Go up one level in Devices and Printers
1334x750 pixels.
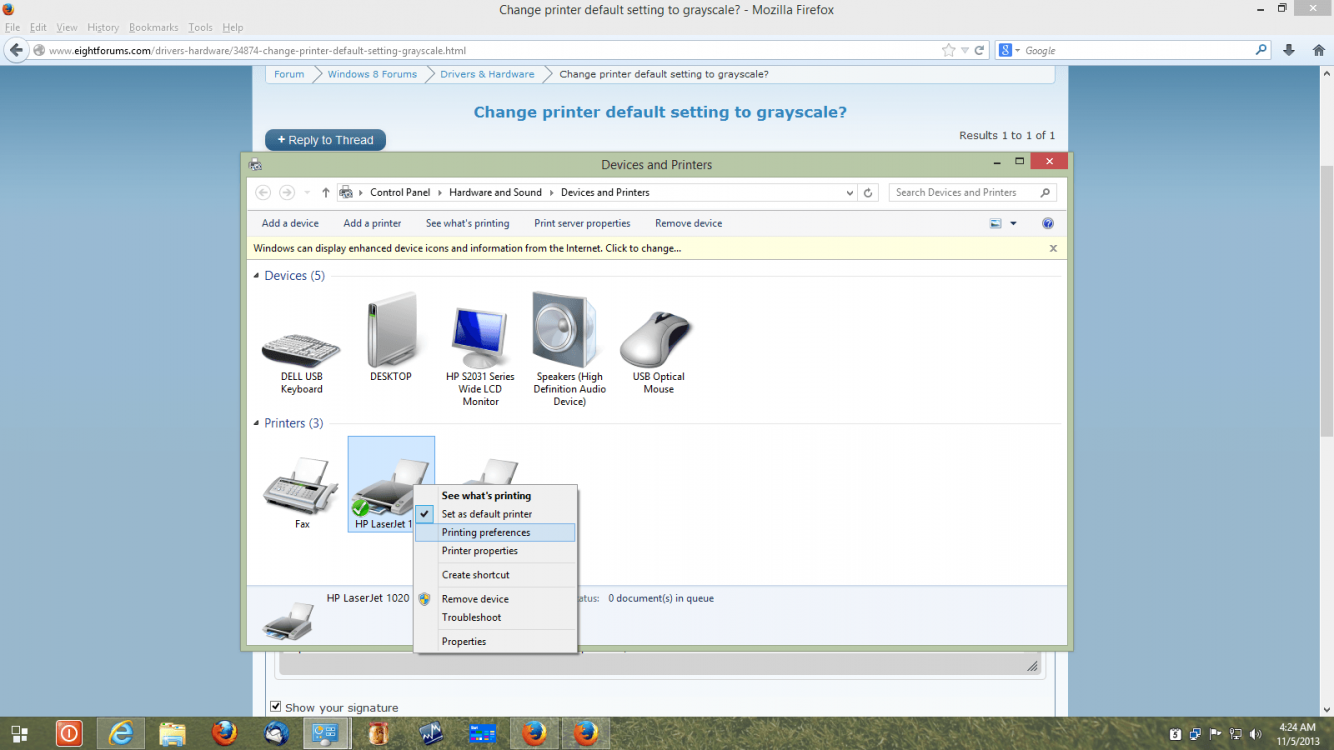(x=326, y=192)
